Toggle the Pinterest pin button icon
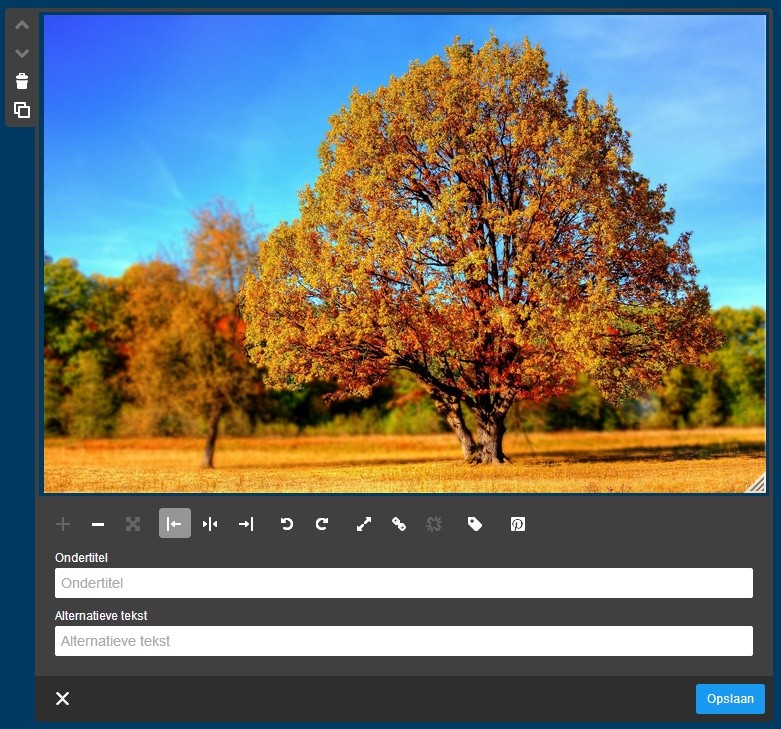 pyautogui.click(x=518, y=524)
